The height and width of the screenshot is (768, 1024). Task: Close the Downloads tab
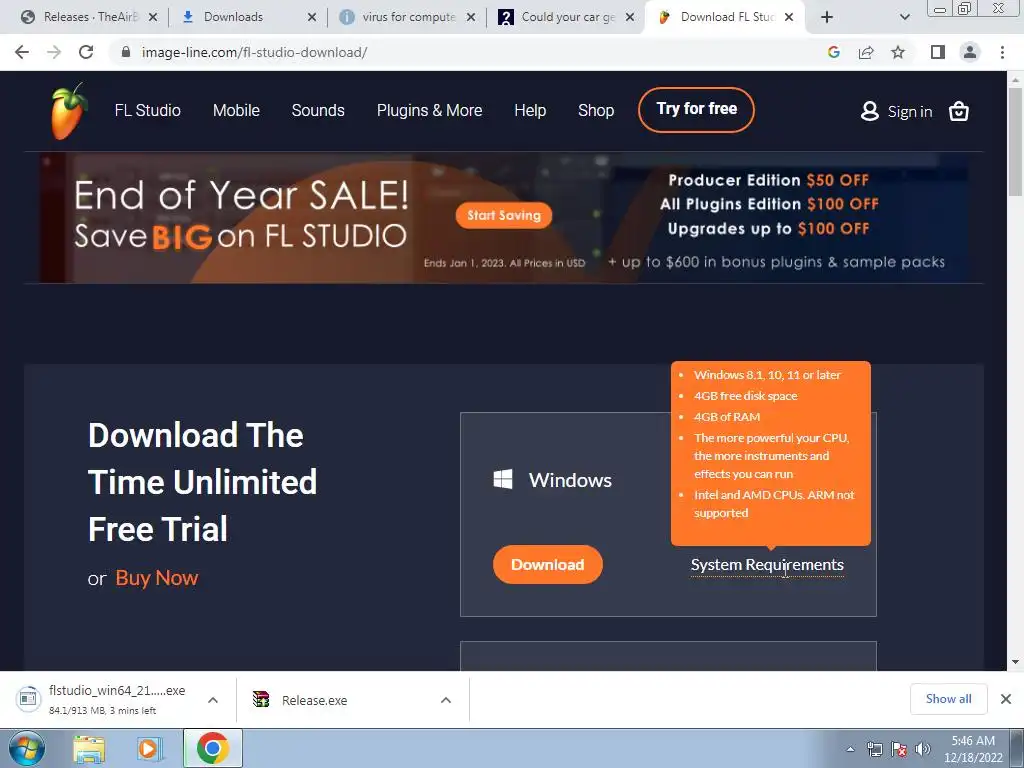312,17
